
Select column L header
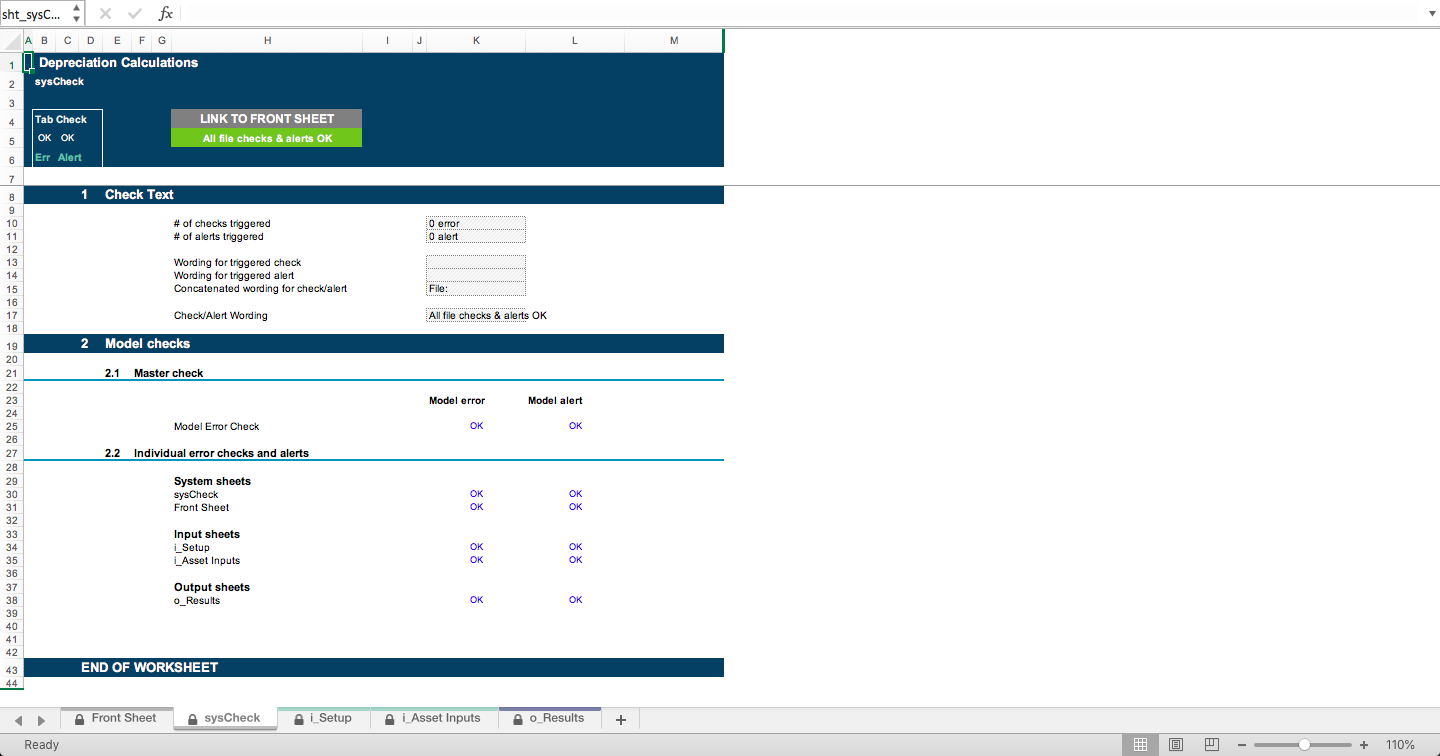point(575,41)
